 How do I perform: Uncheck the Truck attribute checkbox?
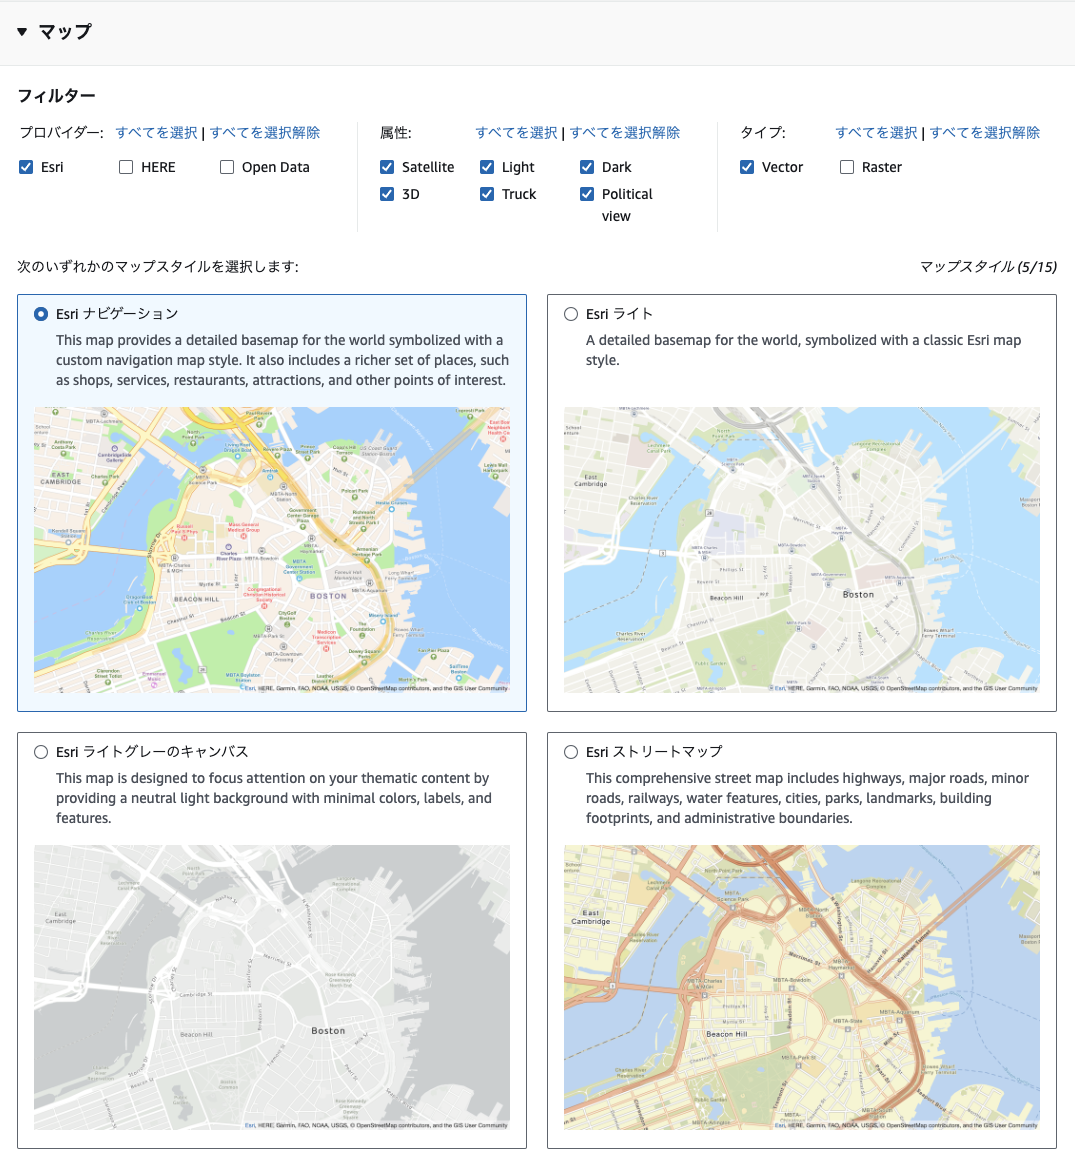click(486, 194)
